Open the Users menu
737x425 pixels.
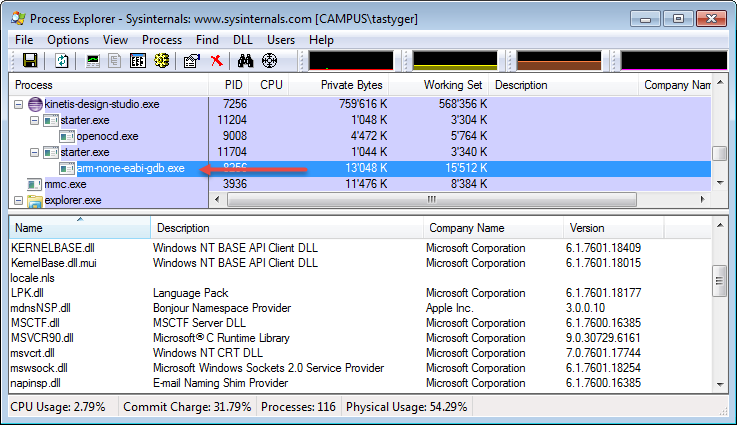coord(281,40)
